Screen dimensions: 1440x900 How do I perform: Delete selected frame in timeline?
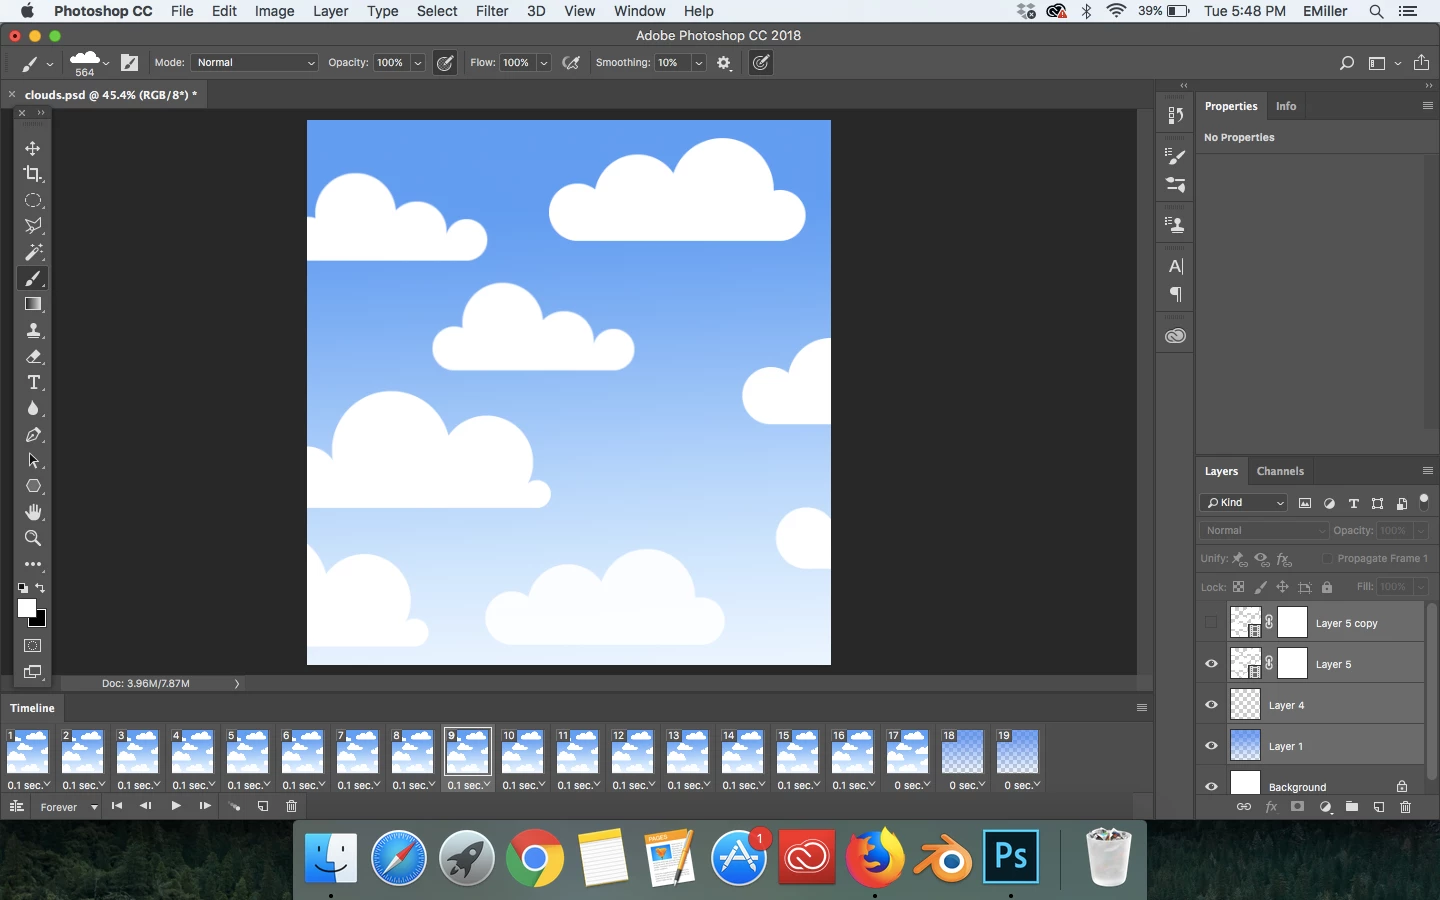(x=292, y=806)
